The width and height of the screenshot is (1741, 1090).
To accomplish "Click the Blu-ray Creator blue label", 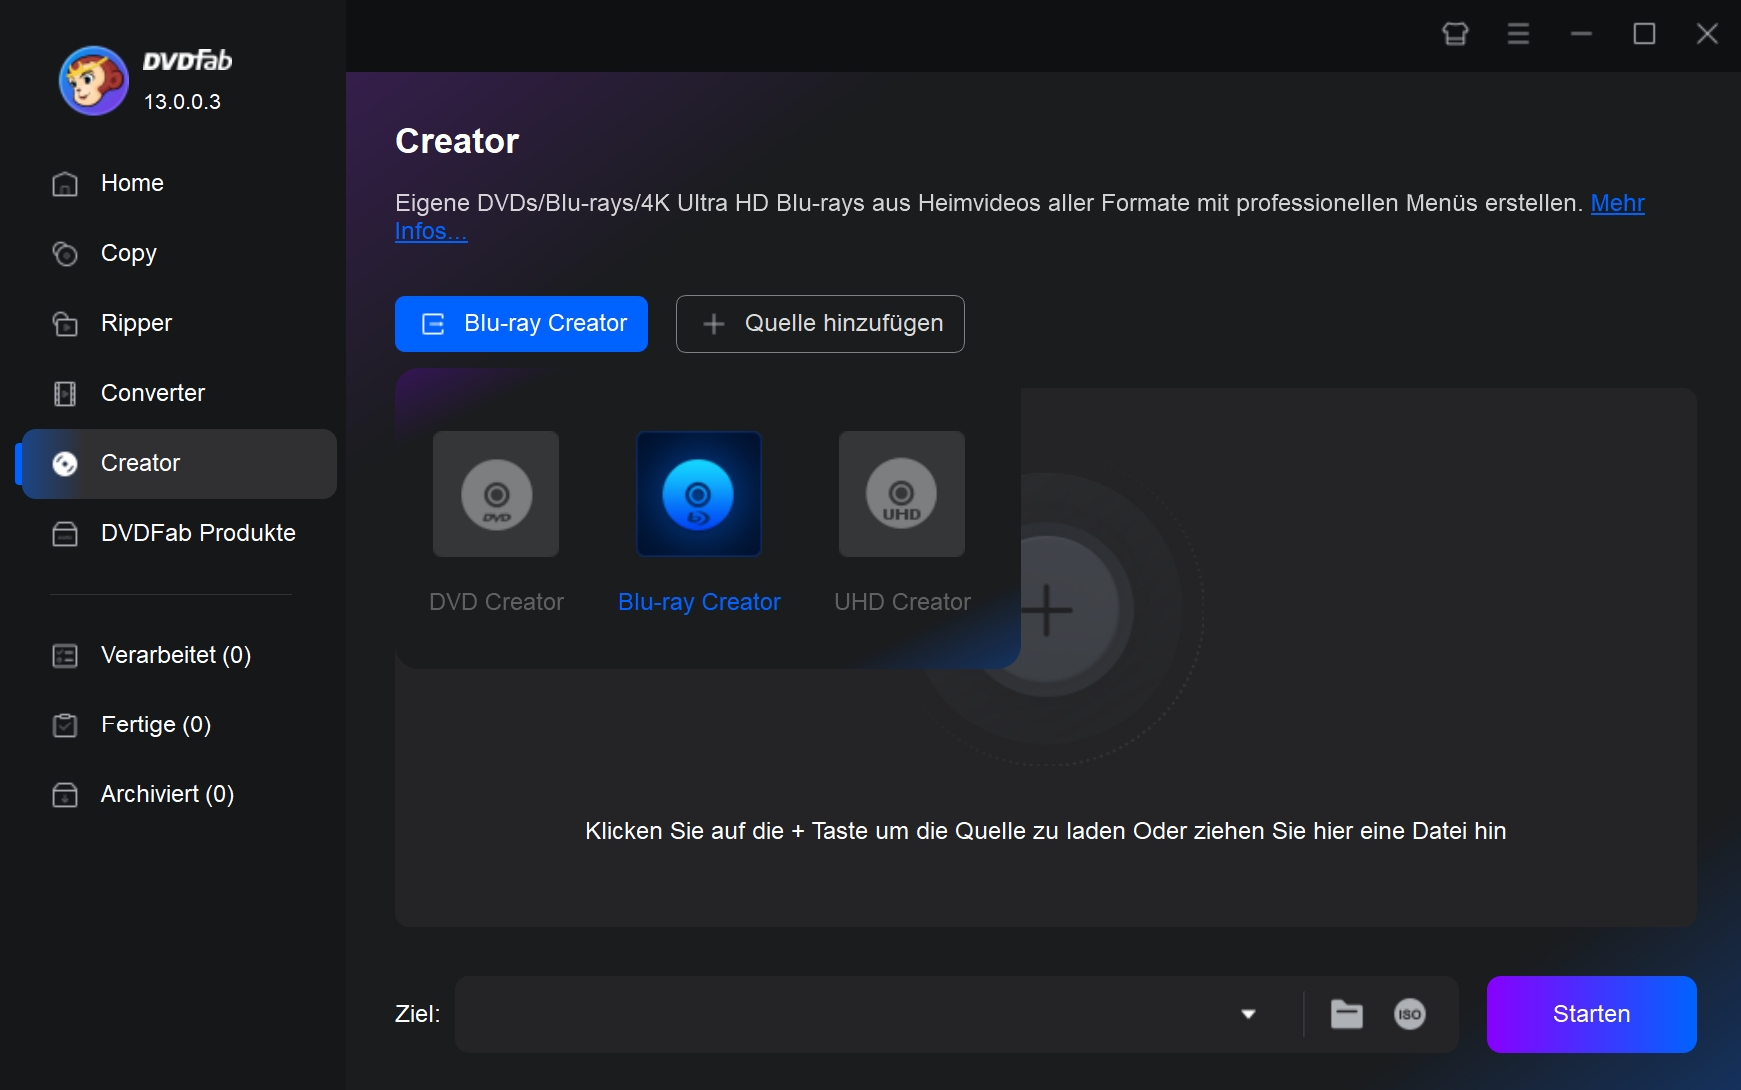I will 699,602.
